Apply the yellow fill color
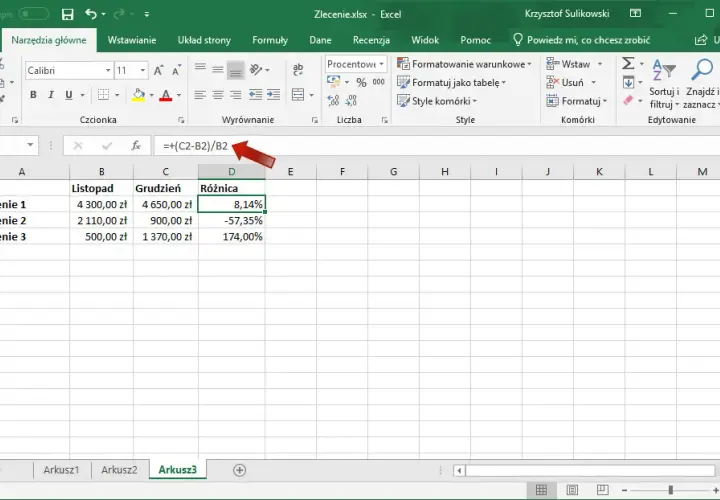The image size is (720, 500). coord(138,95)
